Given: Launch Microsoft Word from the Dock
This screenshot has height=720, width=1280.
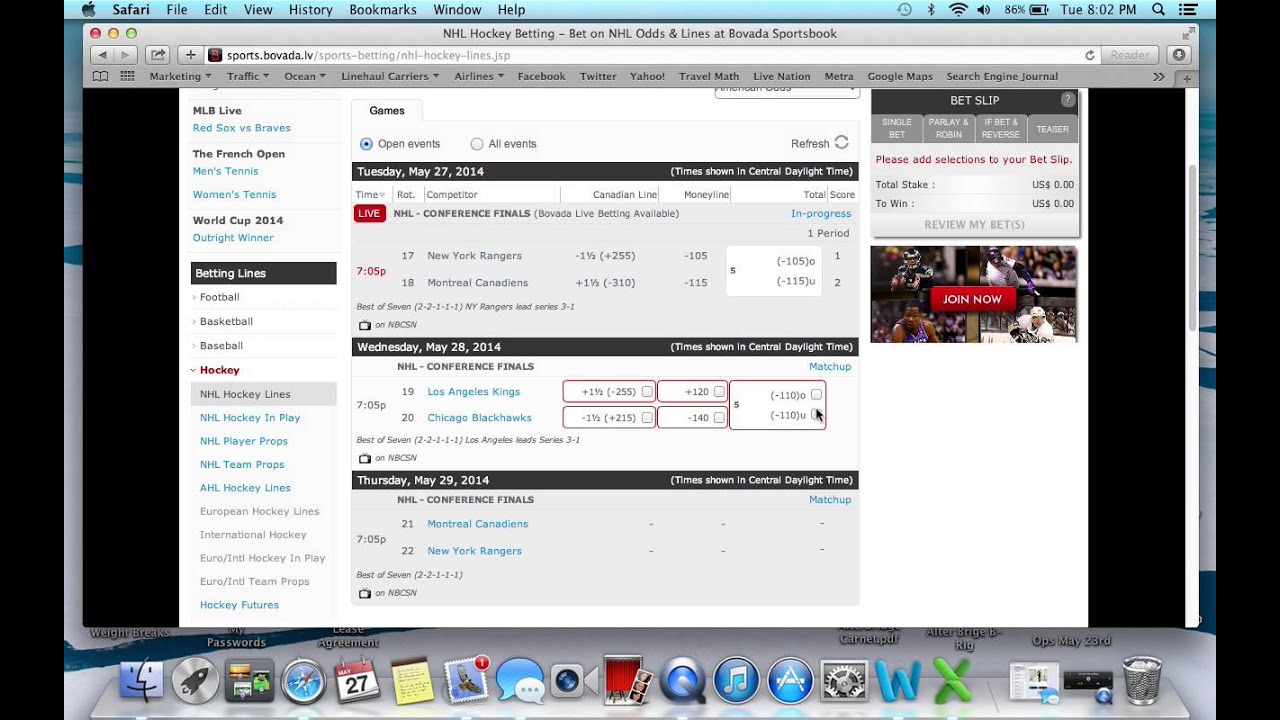Looking at the screenshot, I should point(898,682).
